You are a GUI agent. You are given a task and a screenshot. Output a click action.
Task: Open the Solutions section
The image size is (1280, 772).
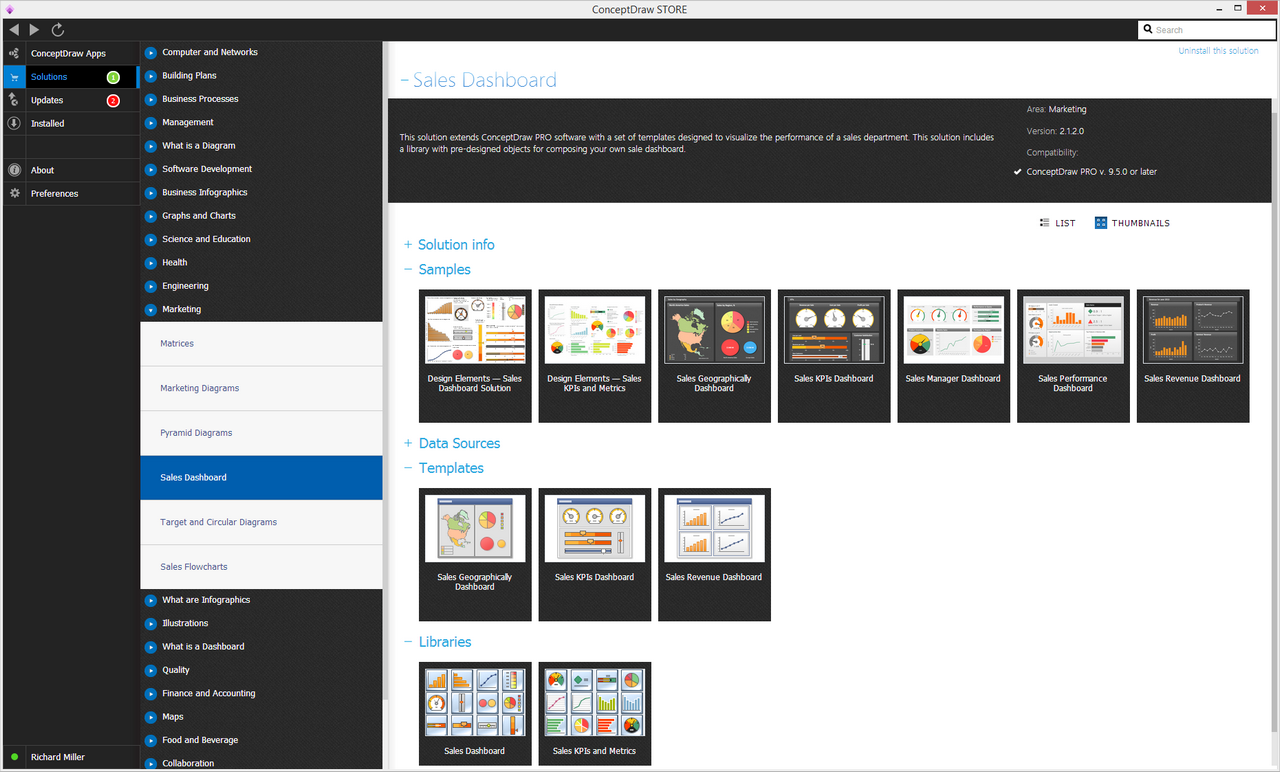coord(70,77)
